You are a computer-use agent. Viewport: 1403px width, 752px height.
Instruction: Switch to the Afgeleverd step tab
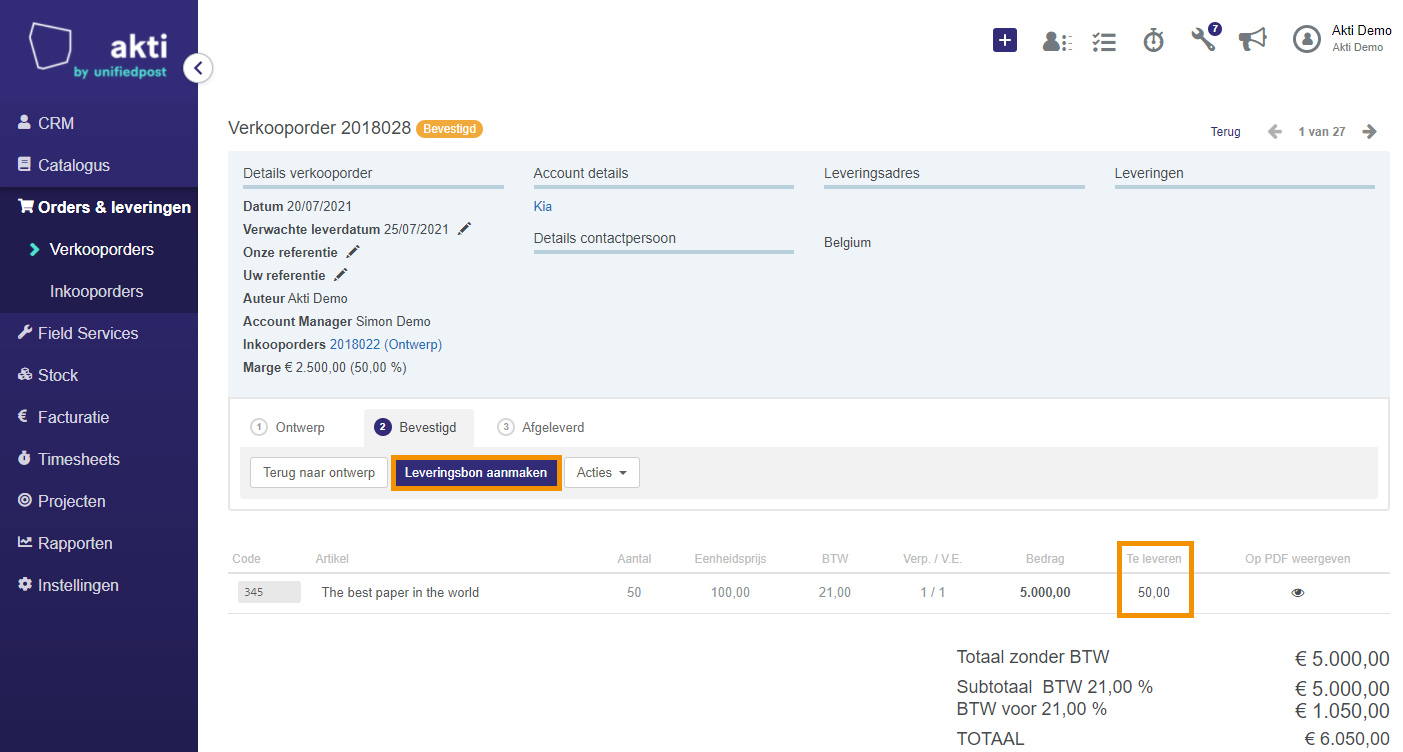pos(542,427)
